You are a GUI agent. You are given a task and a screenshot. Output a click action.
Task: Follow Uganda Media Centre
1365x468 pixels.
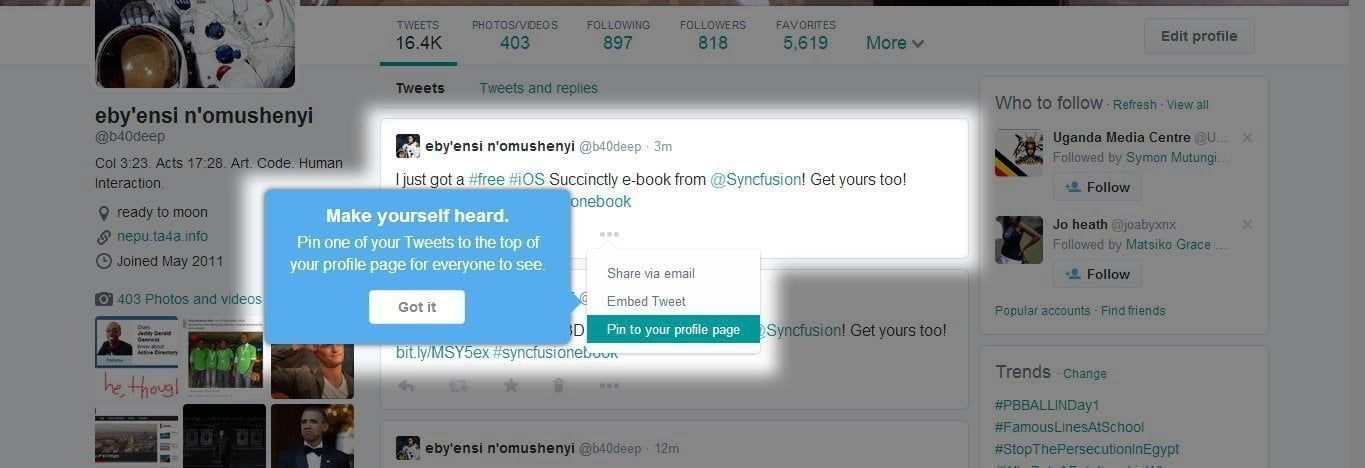[x=1097, y=187]
